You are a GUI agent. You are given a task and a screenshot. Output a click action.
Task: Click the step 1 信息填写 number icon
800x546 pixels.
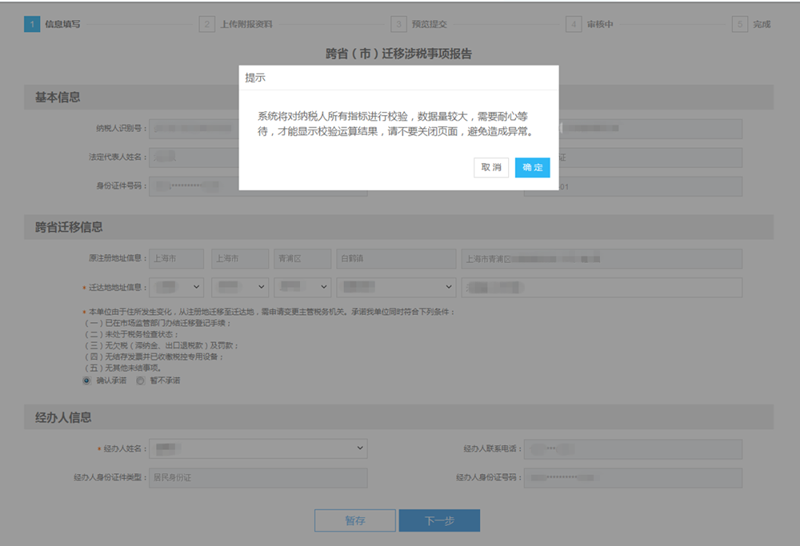click(x=32, y=23)
